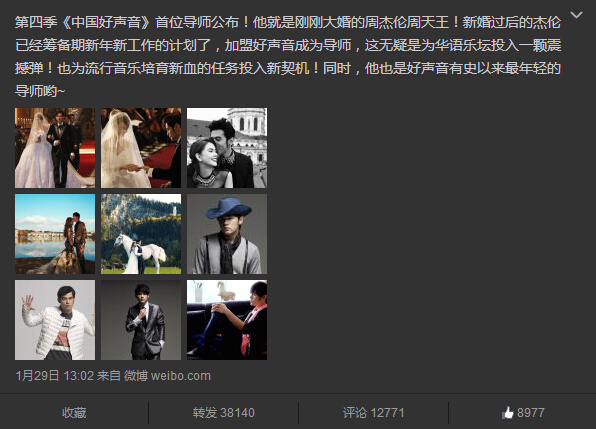Screen dimensions: 596x429
Task: Click the 8977 like count
Action: tap(531, 413)
